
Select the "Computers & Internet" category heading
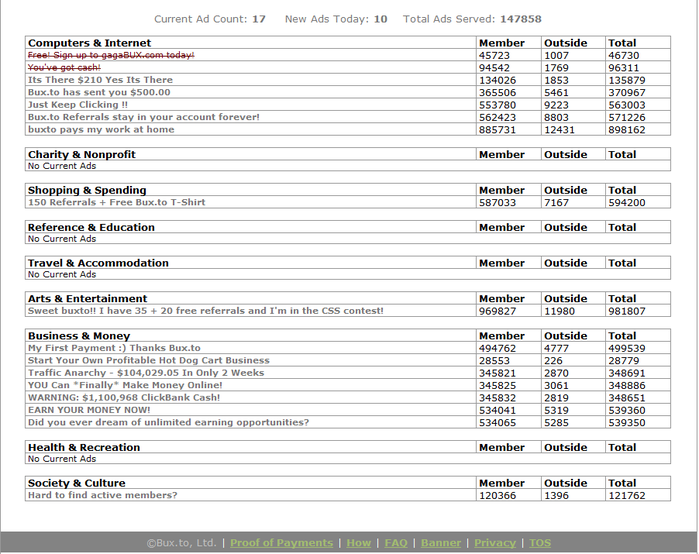[89, 43]
